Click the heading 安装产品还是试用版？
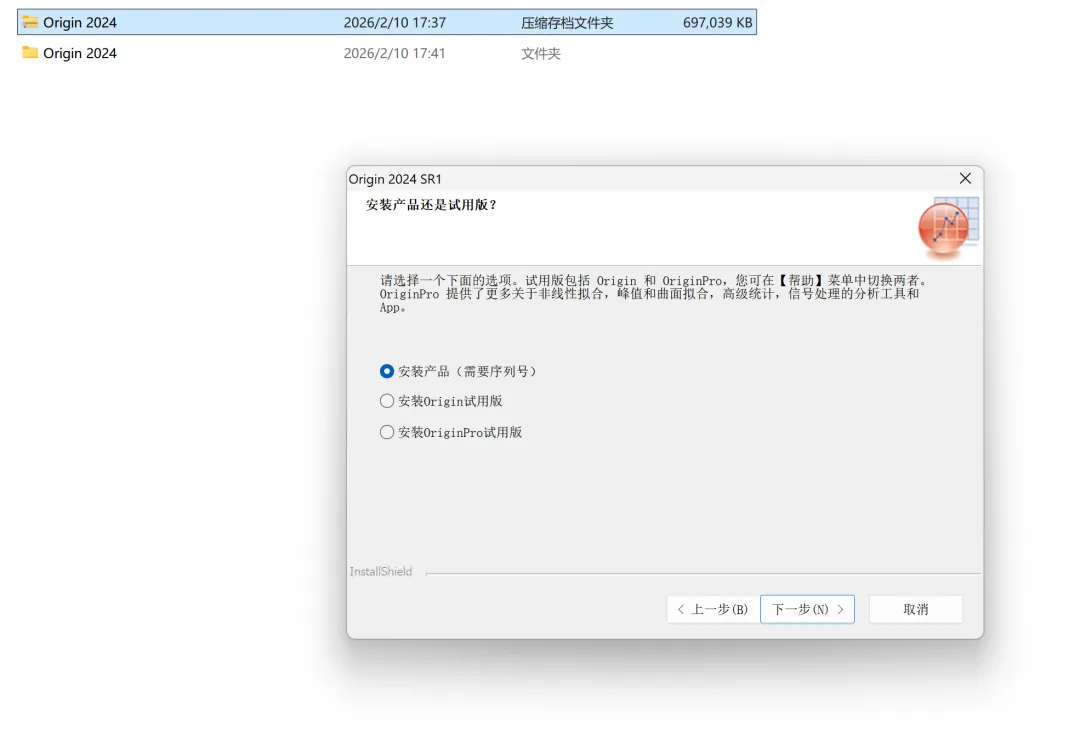The width and height of the screenshot is (1080, 744). 432,205
